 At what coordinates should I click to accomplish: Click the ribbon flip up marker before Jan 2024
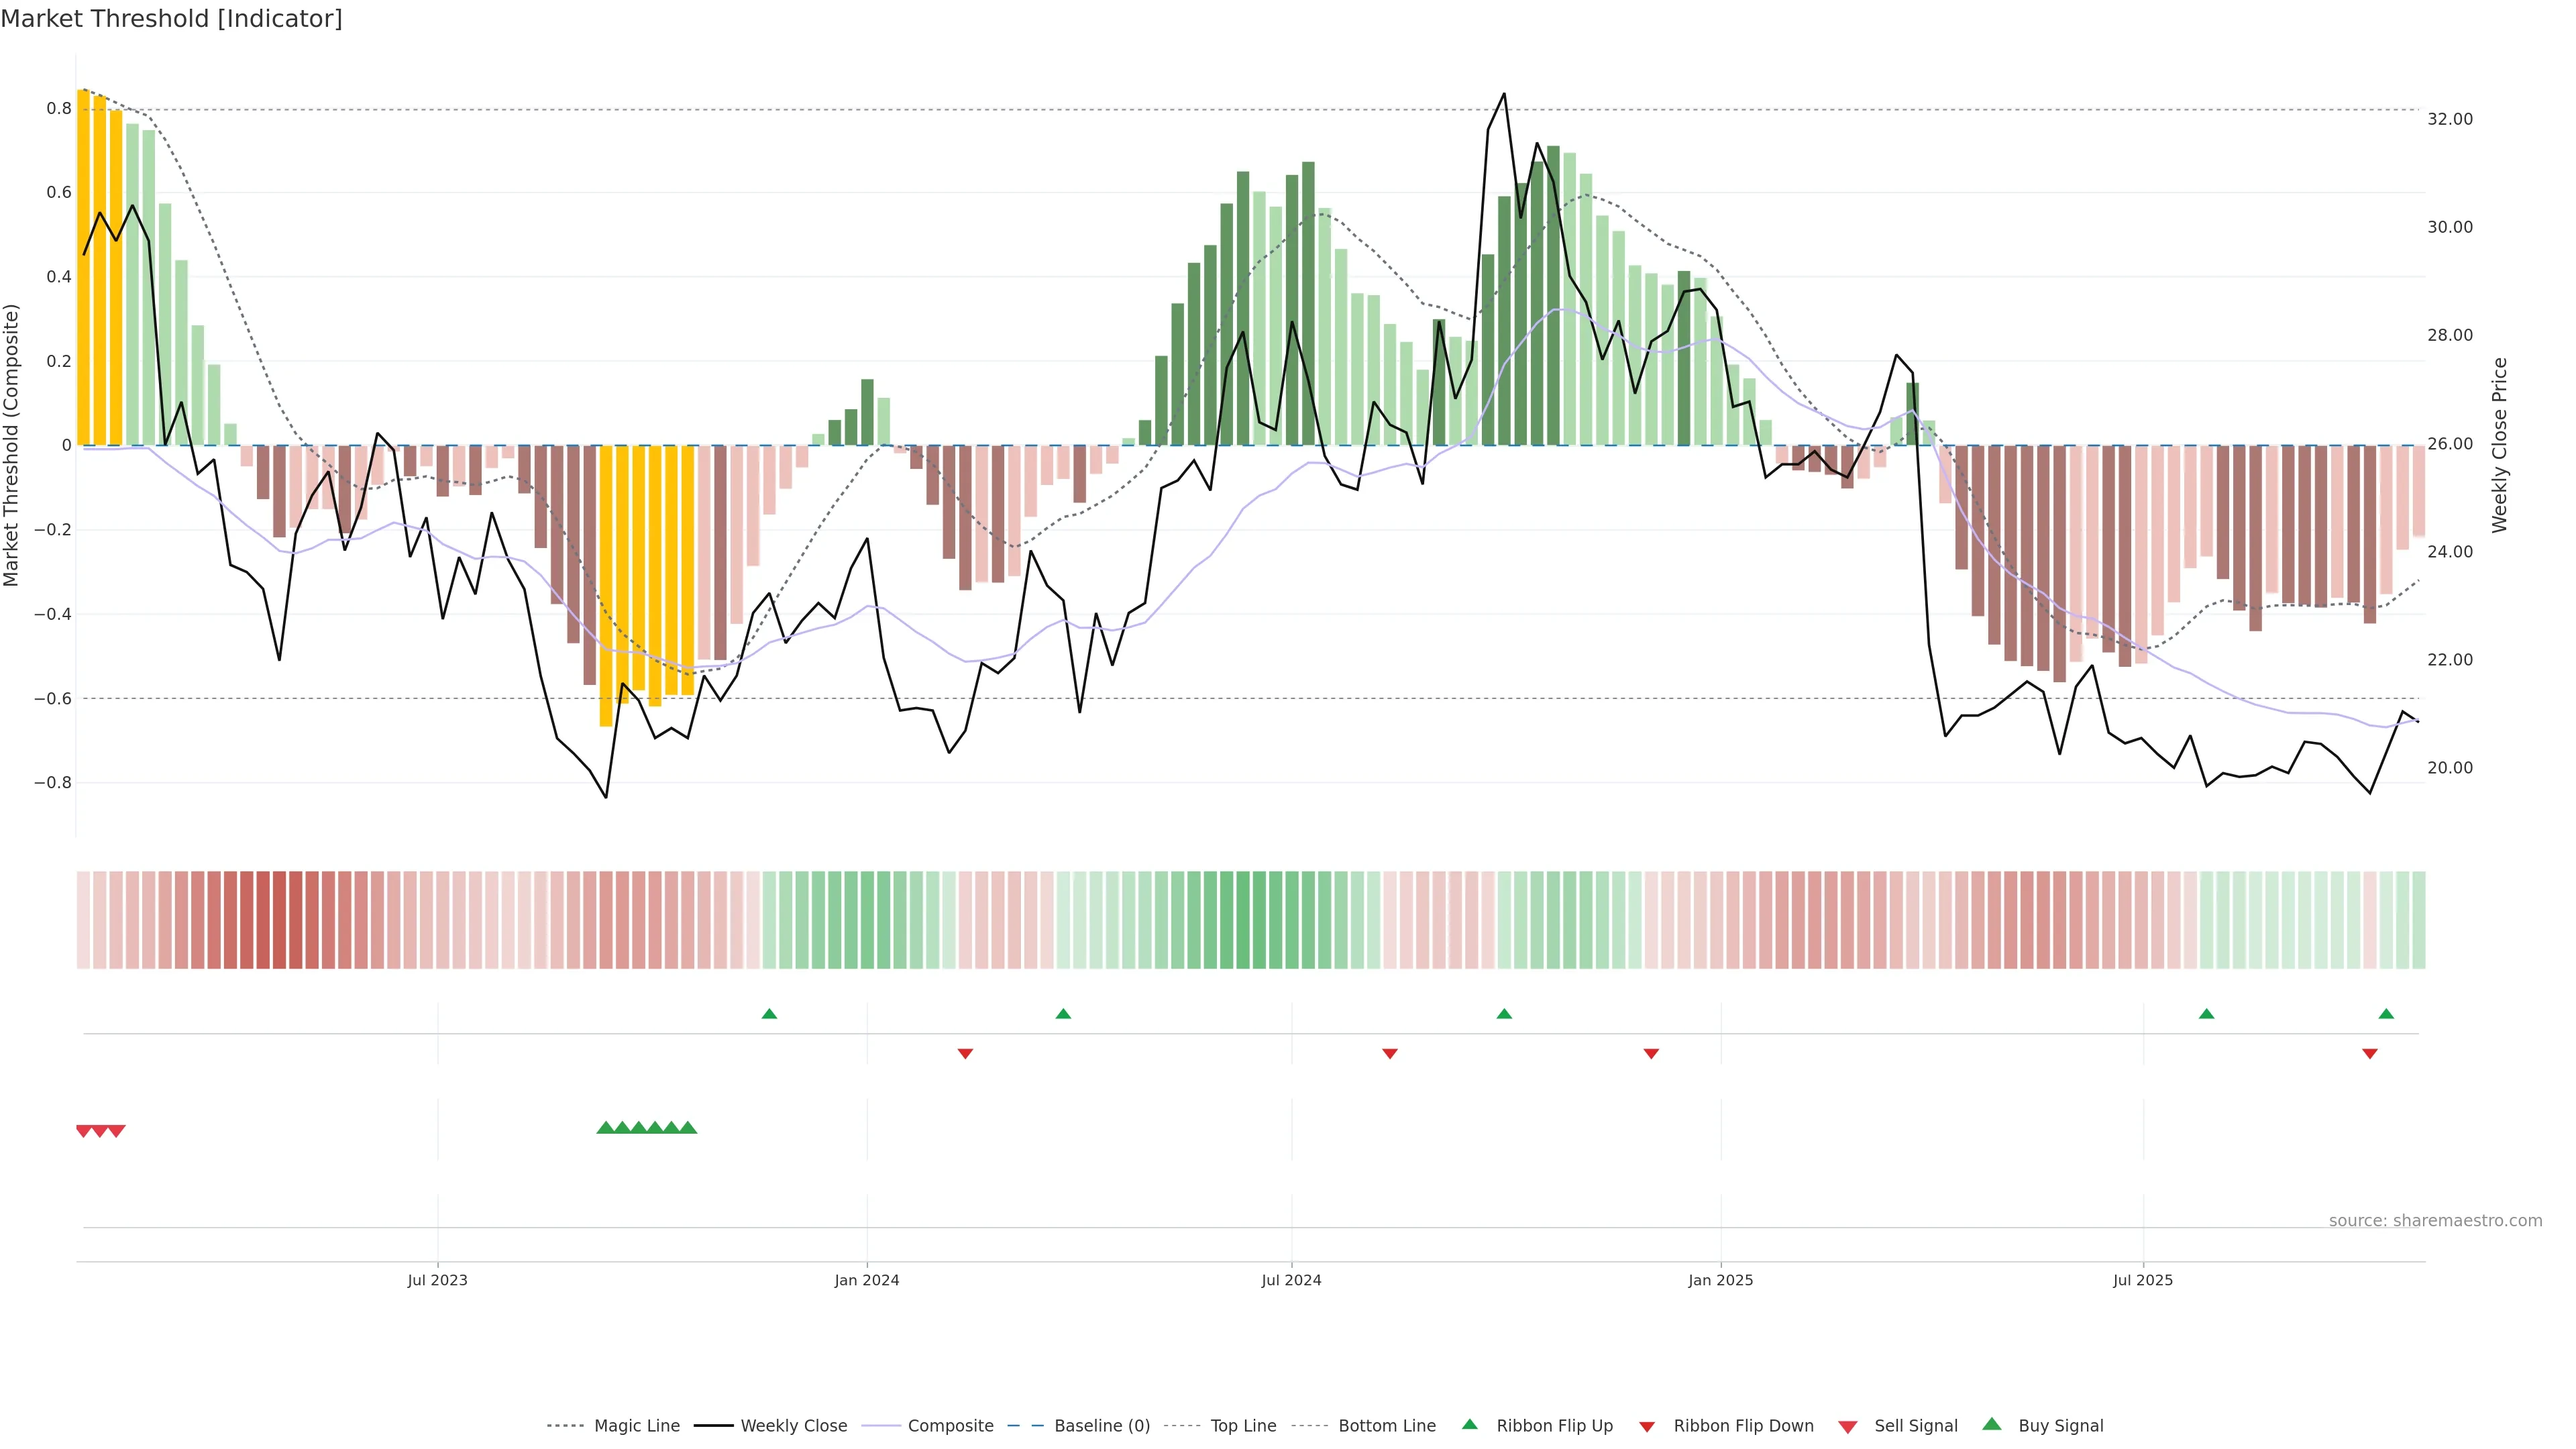(x=769, y=1014)
